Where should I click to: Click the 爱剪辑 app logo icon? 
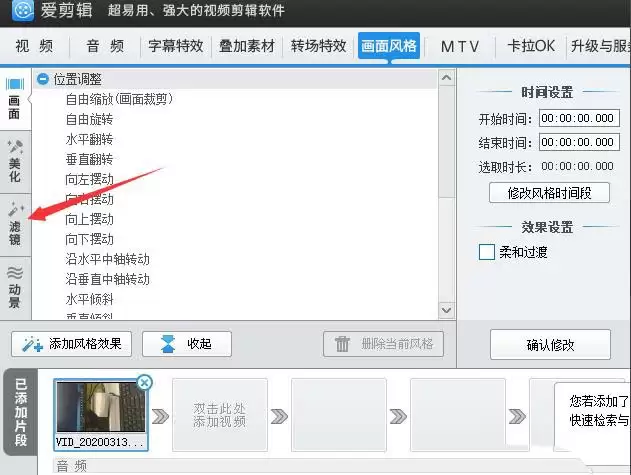pyautogui.click(x=23, y=10)
